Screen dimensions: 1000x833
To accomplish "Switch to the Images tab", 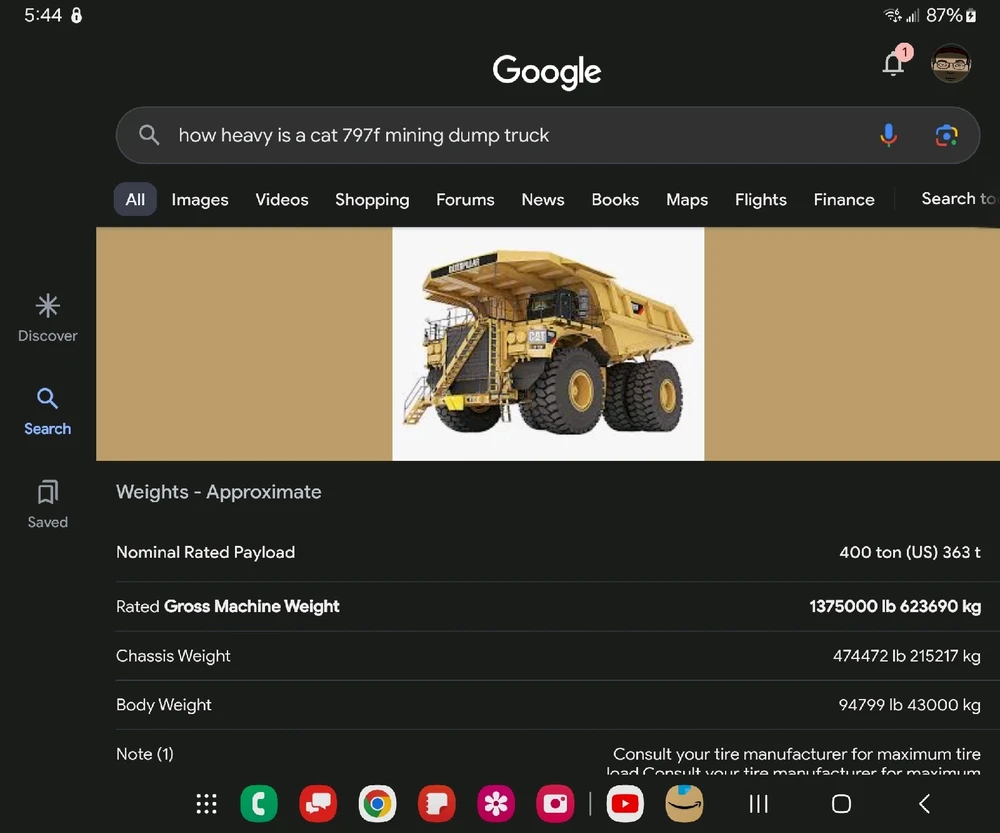I will click(200, 200).
